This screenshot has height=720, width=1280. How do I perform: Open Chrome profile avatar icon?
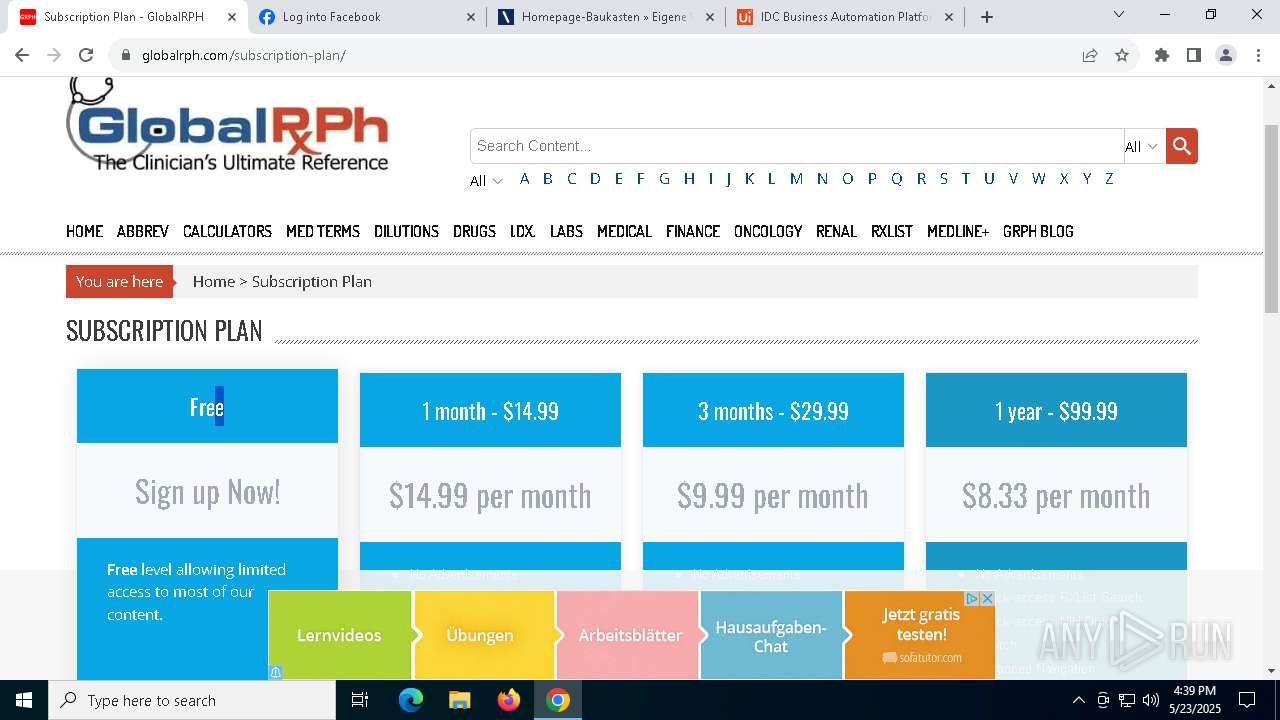[x=1226, y=55]
